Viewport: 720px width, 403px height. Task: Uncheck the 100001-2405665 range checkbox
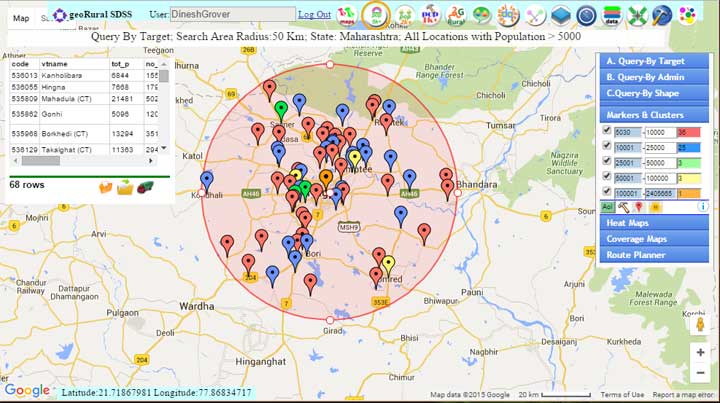click(607, 191)
